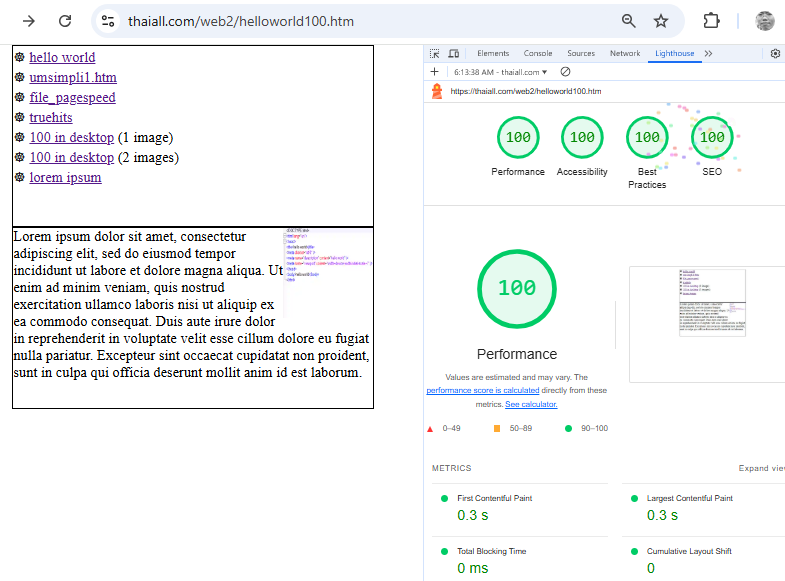Click the page screenshot thumbnail in report
The width and height of the screenshot is (785, 581).
pyautogui.click(x=711, y=302)
